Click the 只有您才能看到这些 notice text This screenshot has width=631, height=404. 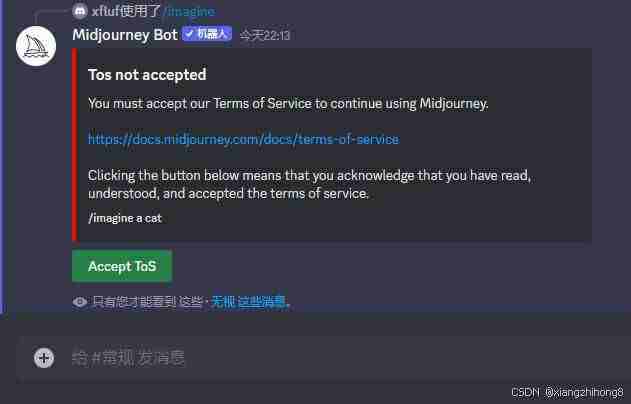147,301
